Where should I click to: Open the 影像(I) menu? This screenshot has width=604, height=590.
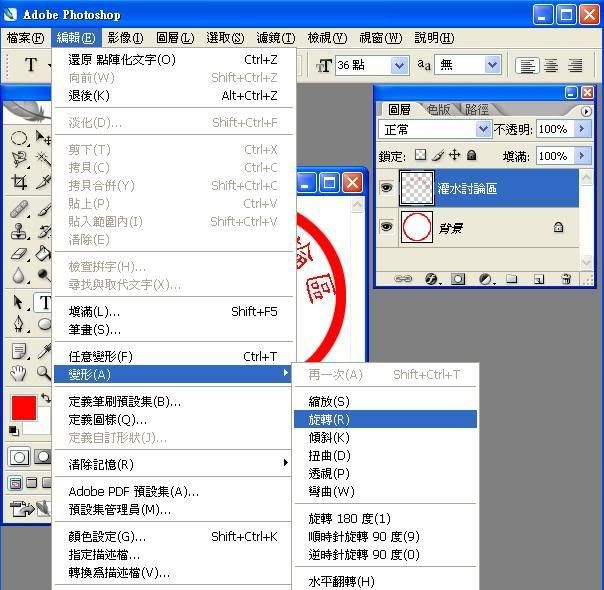tap(126, 38)
